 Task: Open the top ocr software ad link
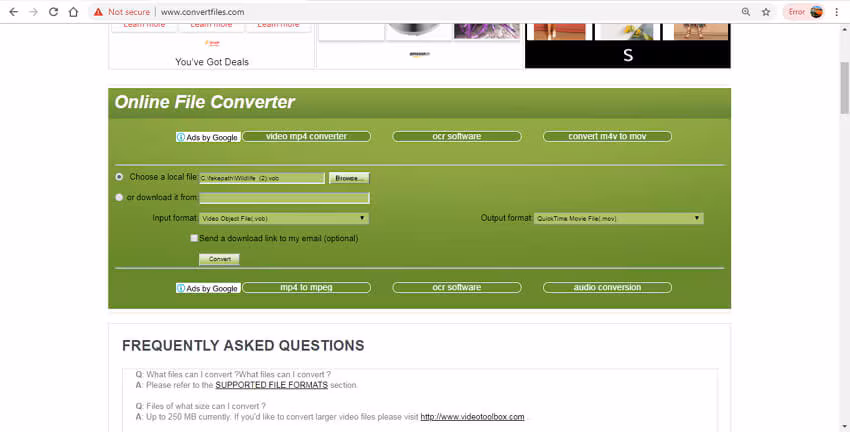coord(457,137)
